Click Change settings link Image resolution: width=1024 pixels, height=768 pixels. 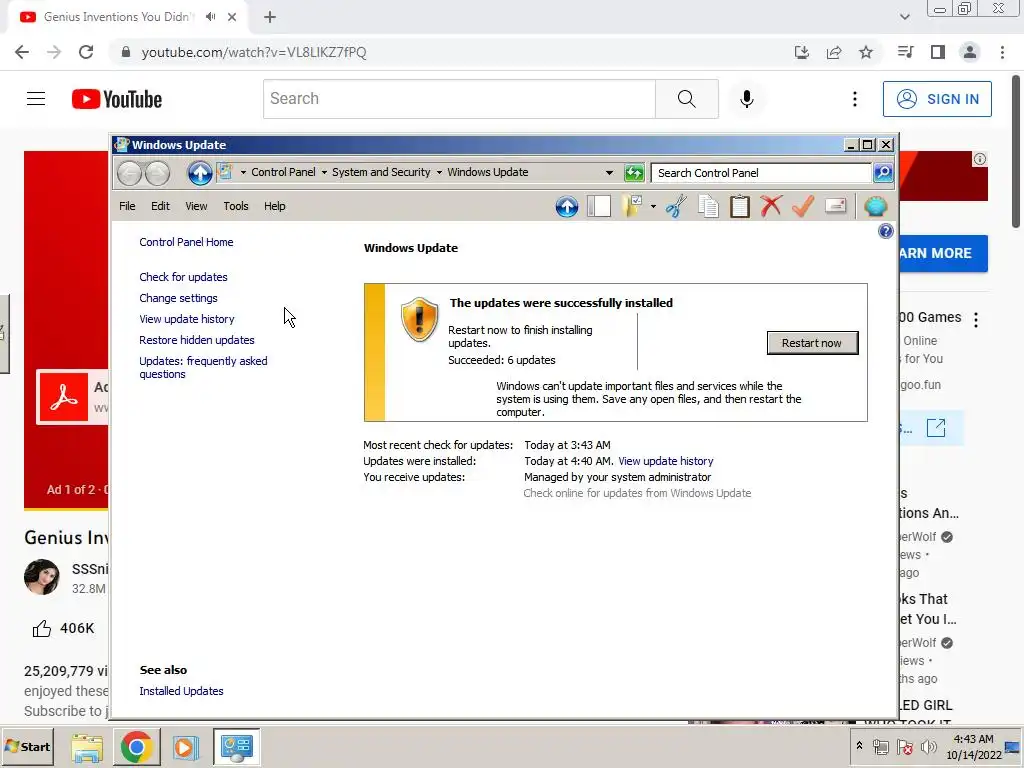coord(178,298)
